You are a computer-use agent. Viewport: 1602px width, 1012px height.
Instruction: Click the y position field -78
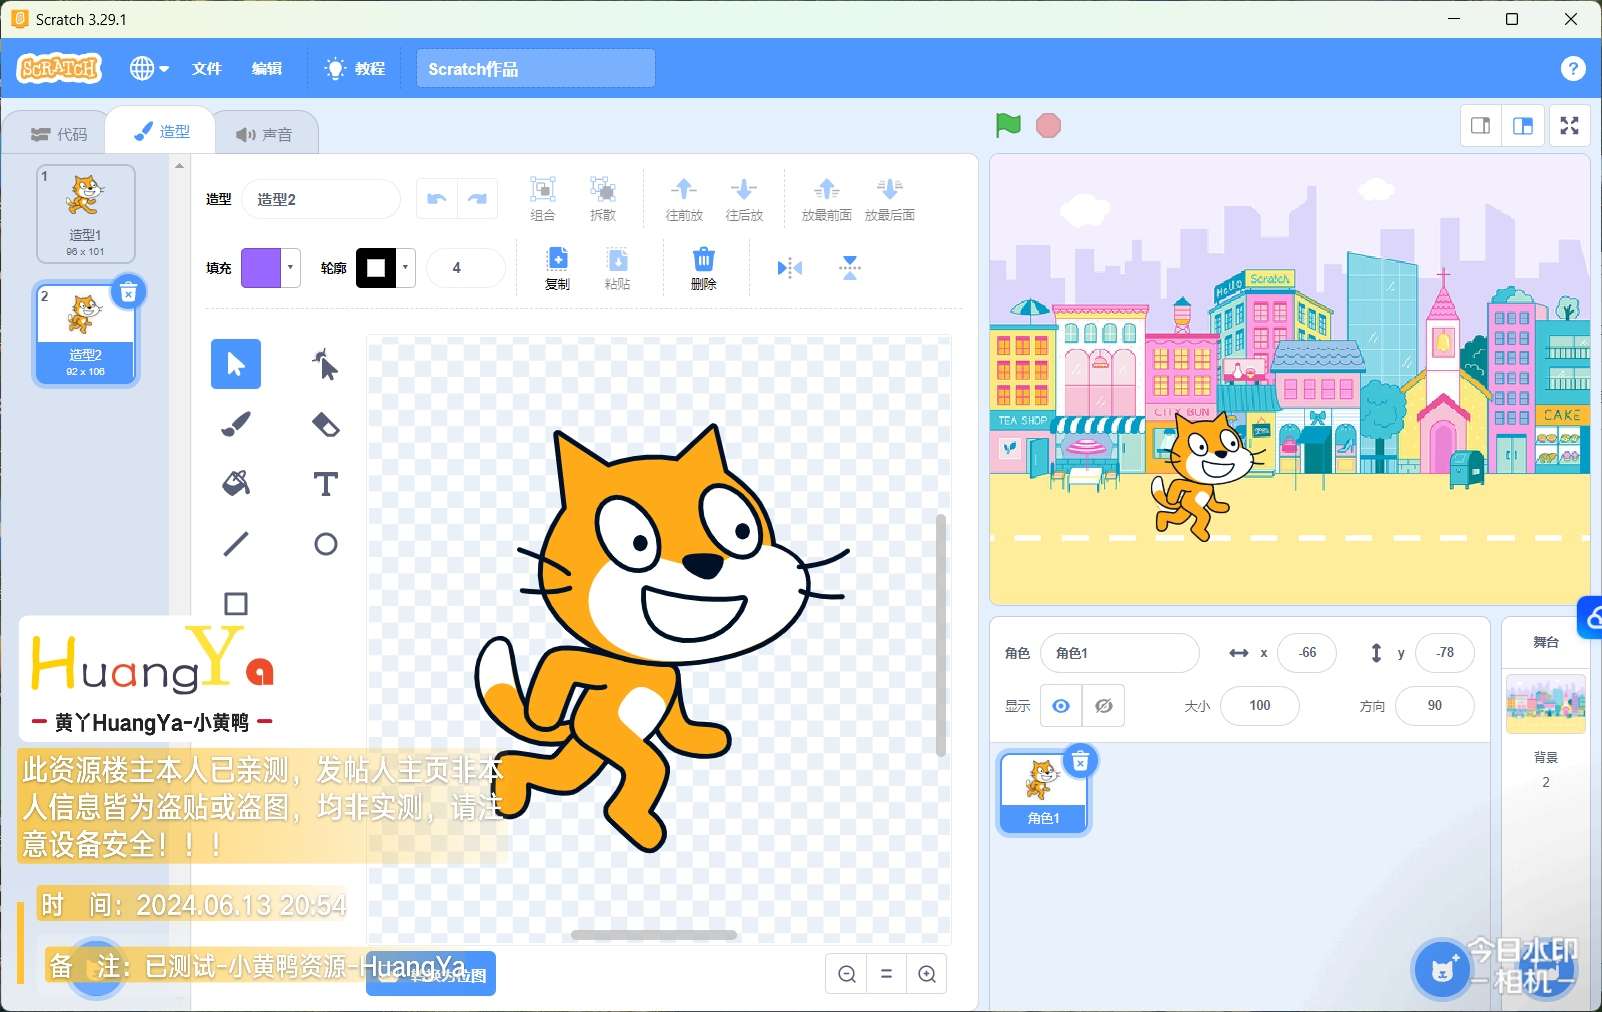[x=1445, y=653]
